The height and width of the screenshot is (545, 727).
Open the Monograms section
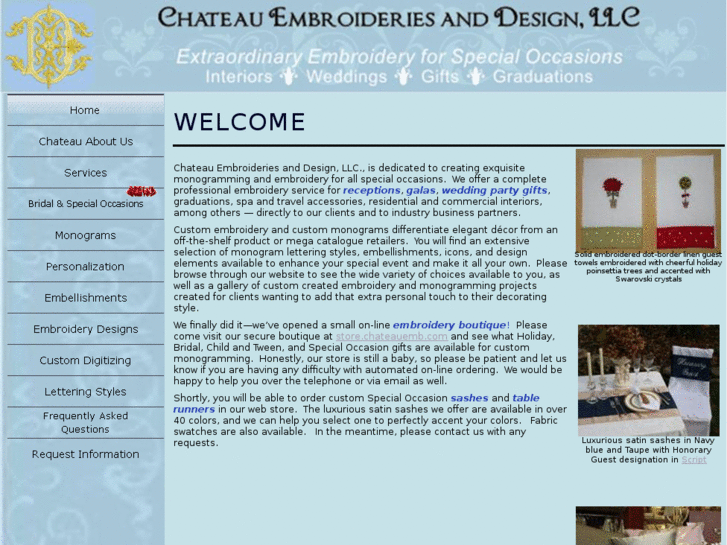pos(85,235)
